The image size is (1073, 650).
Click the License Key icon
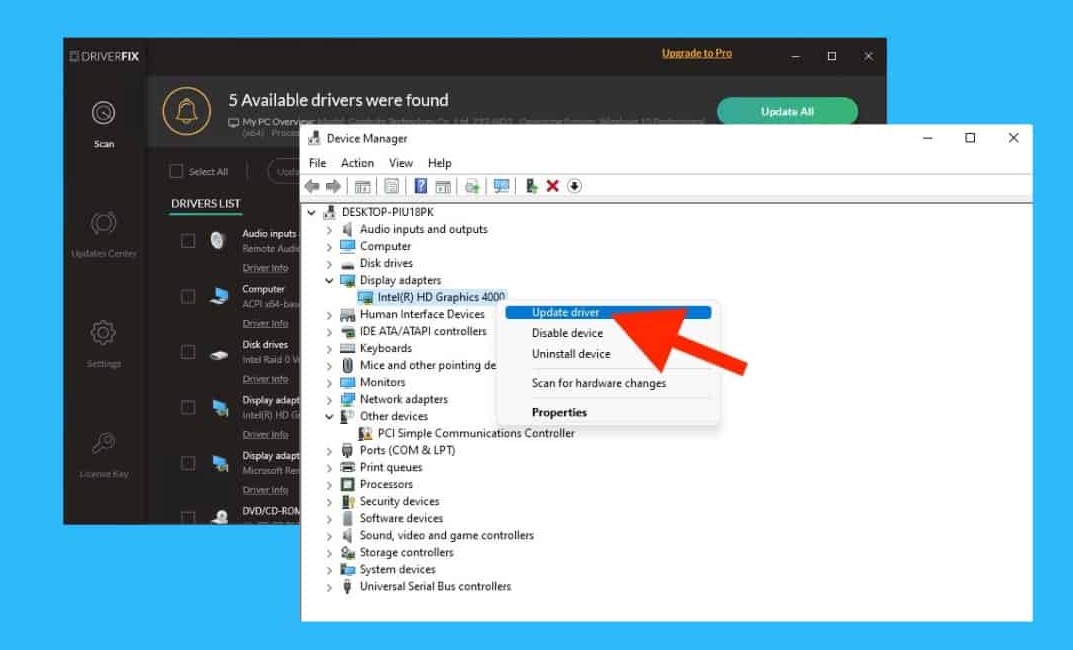tap(103, 443)
